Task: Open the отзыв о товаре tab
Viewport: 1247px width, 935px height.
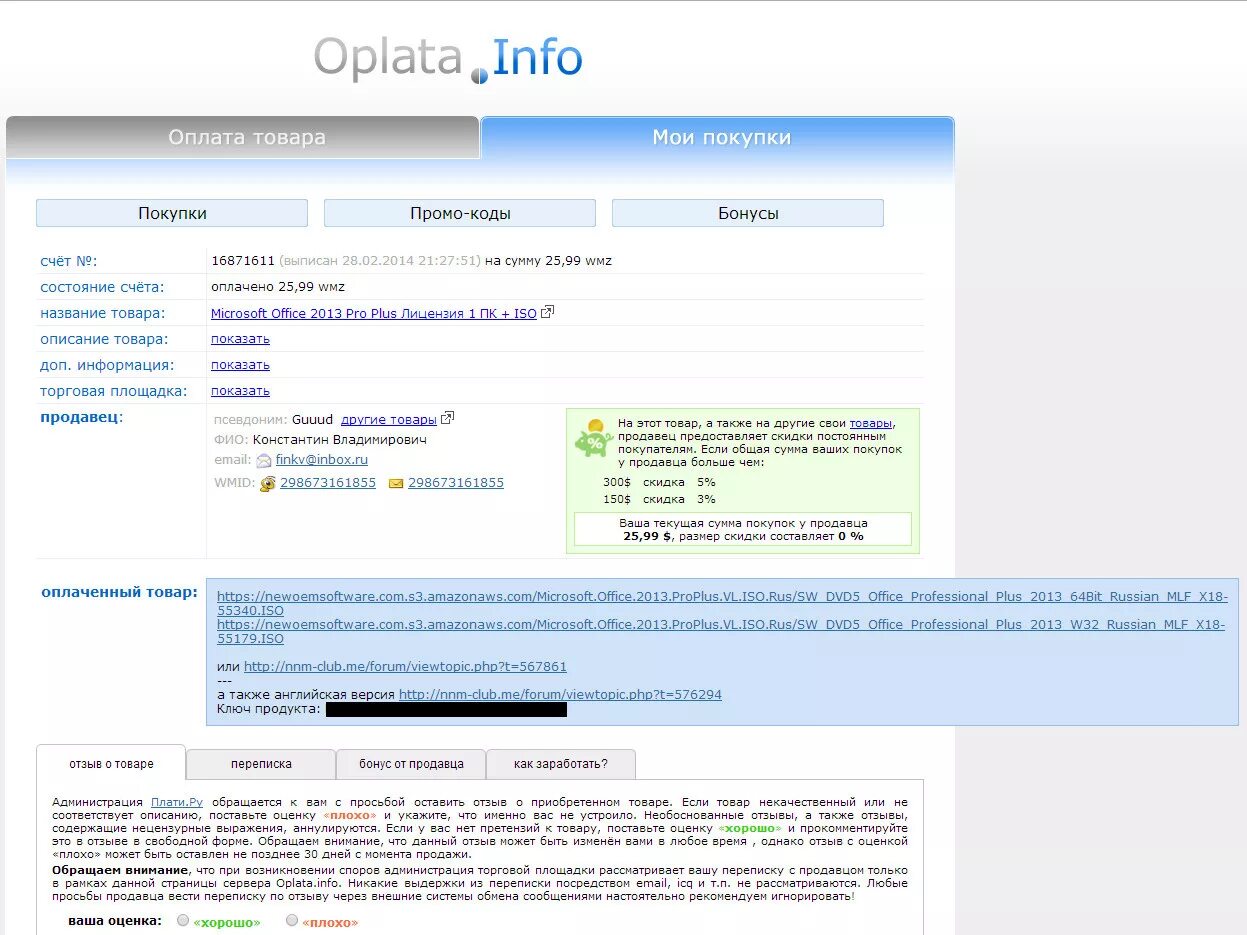Action: pos(111,763)
